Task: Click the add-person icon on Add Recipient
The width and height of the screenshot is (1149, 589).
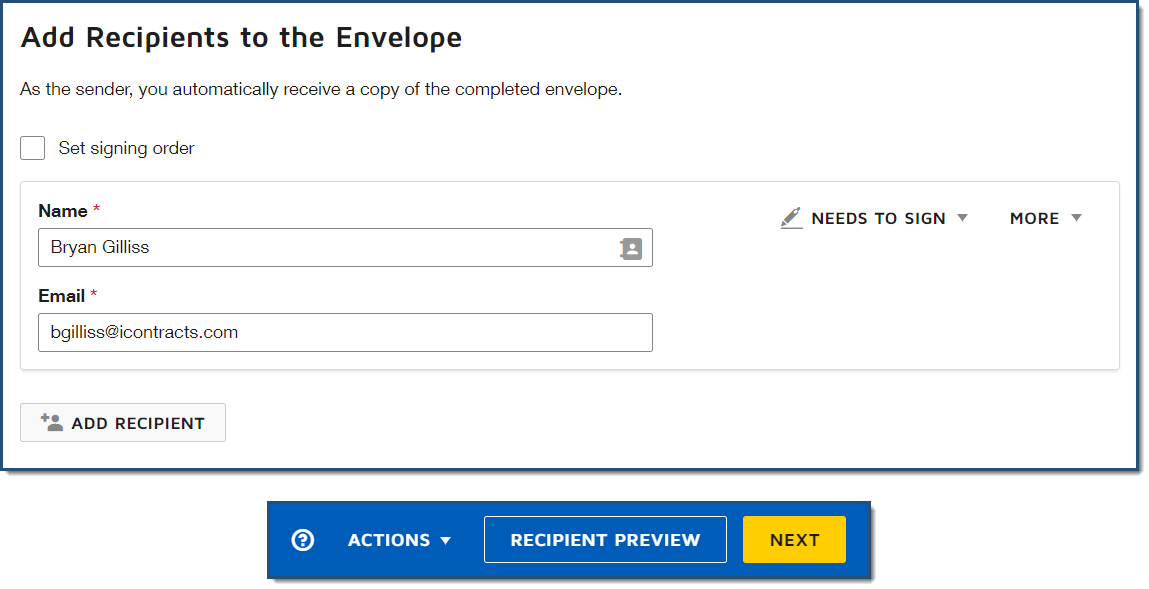Action: click(51, 422)
